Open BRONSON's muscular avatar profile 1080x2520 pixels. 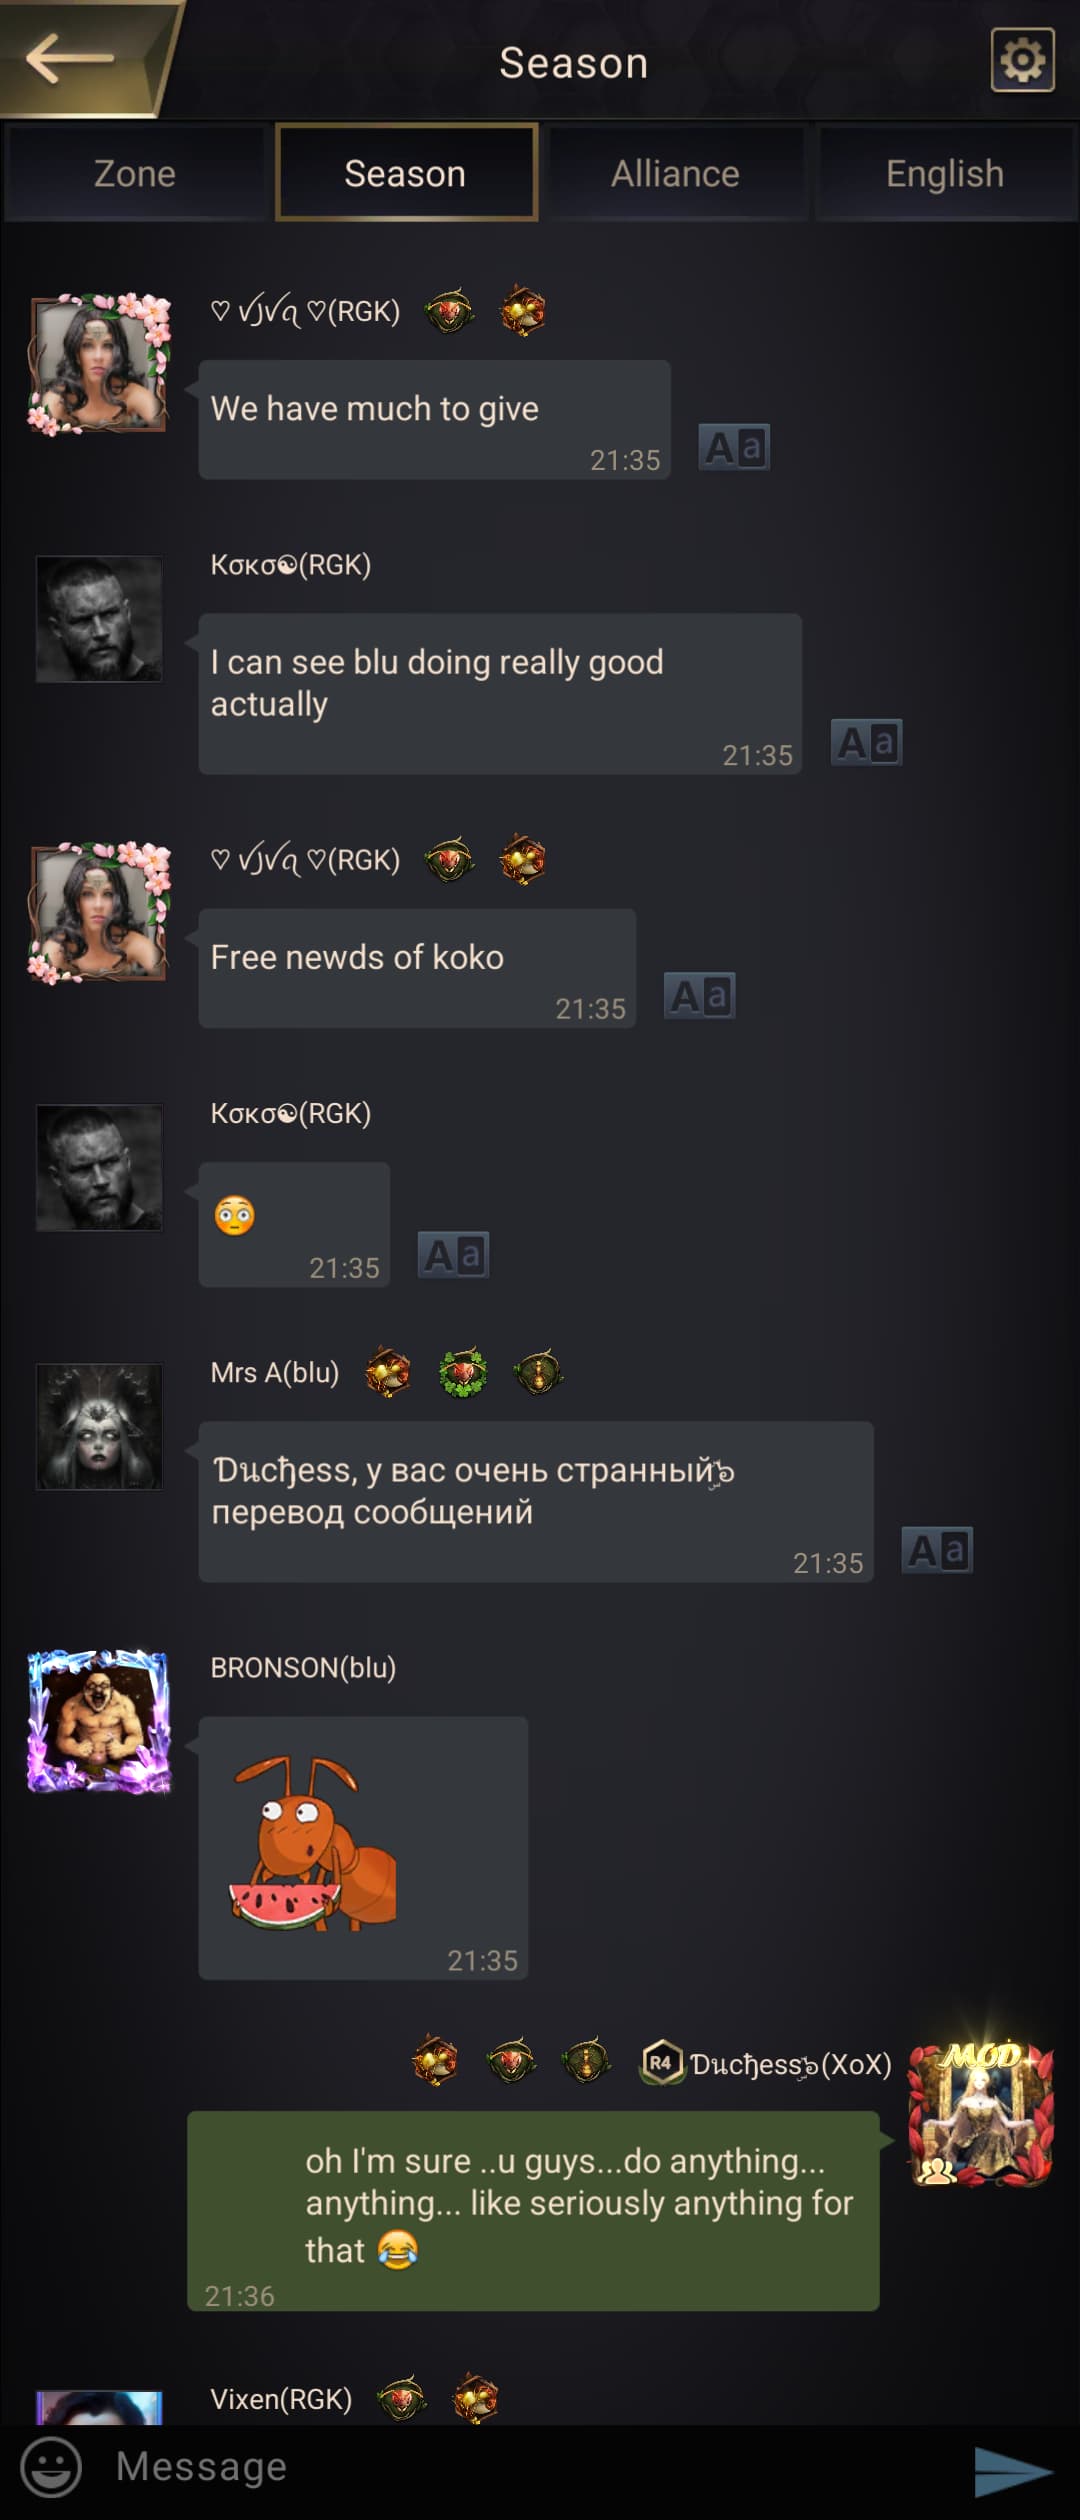(99, 1721)
